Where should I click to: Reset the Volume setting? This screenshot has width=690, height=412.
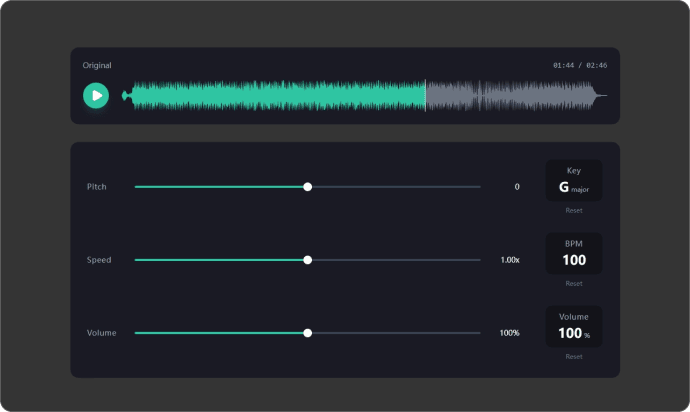tap(574, 357)
